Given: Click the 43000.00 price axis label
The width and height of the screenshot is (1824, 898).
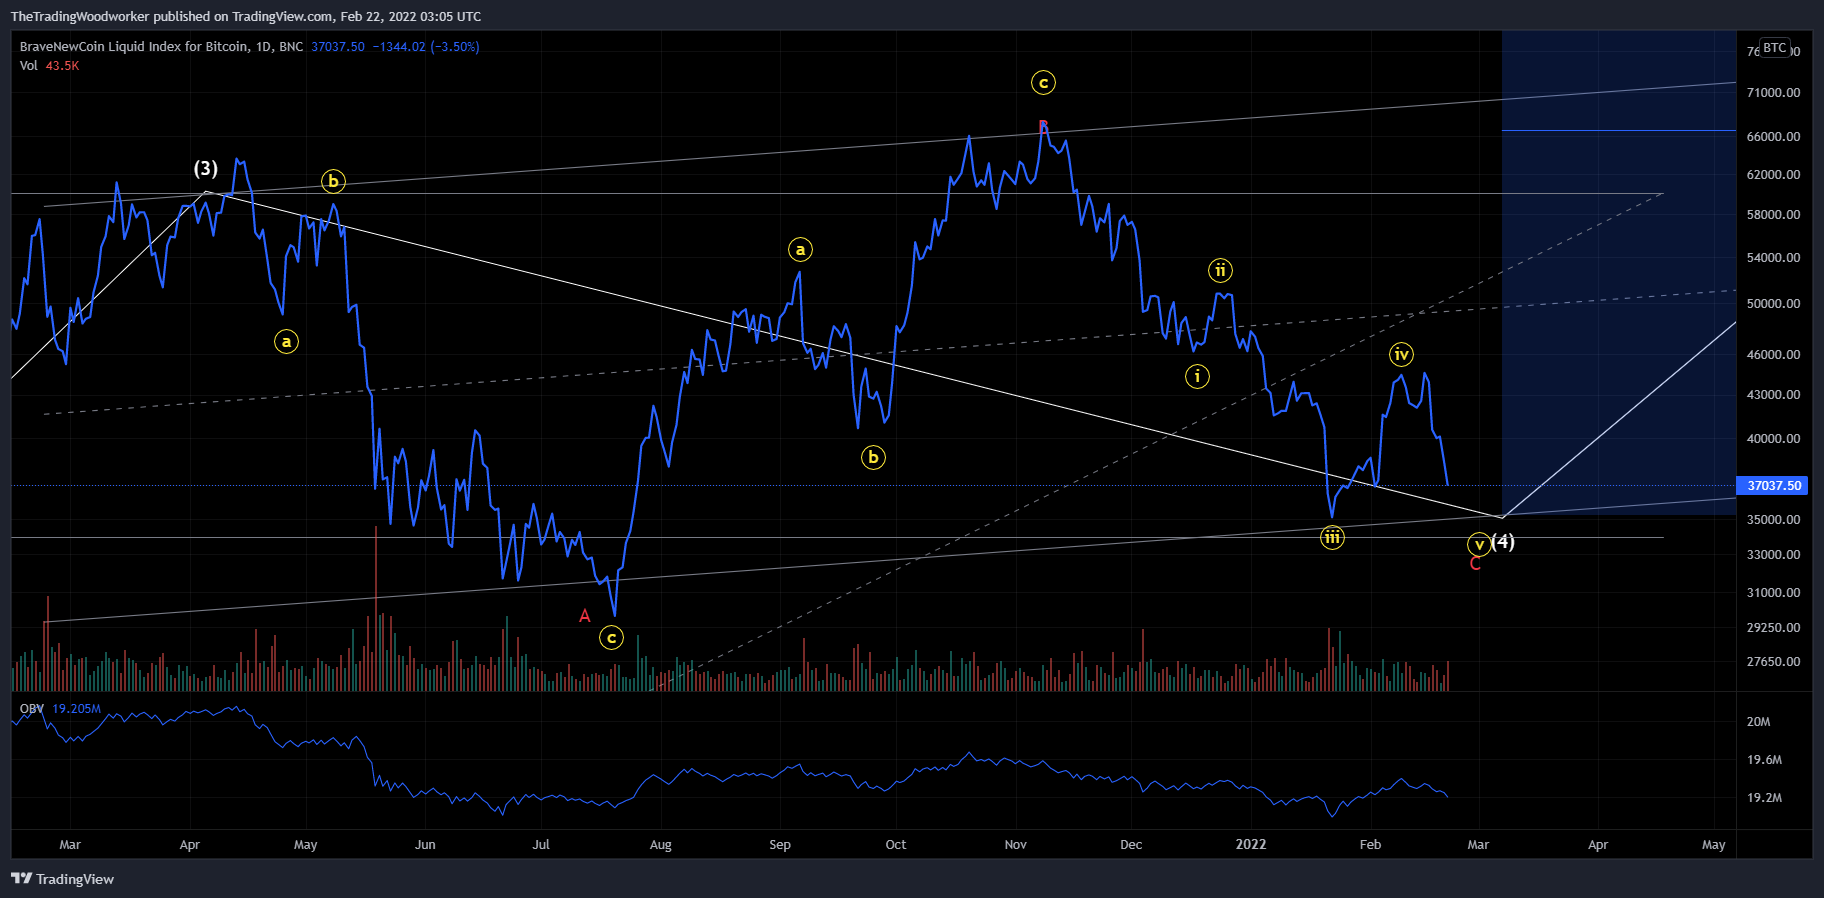Looking at the screenshot, I should click(x=1773, y=395).
